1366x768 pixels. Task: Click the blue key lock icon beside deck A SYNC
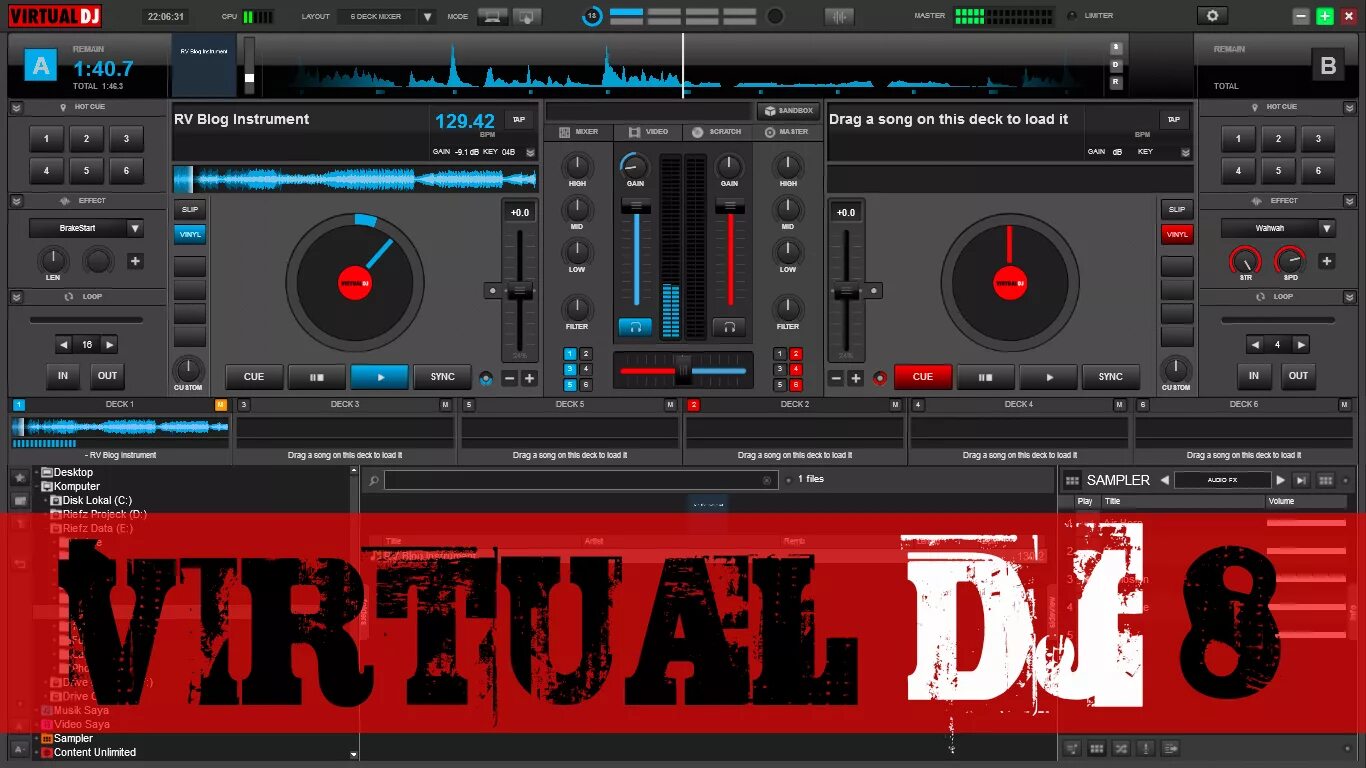486,378
